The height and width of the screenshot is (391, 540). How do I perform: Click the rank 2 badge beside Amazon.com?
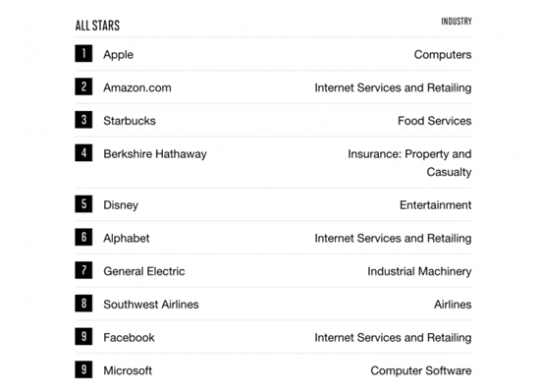pos(84,86)
